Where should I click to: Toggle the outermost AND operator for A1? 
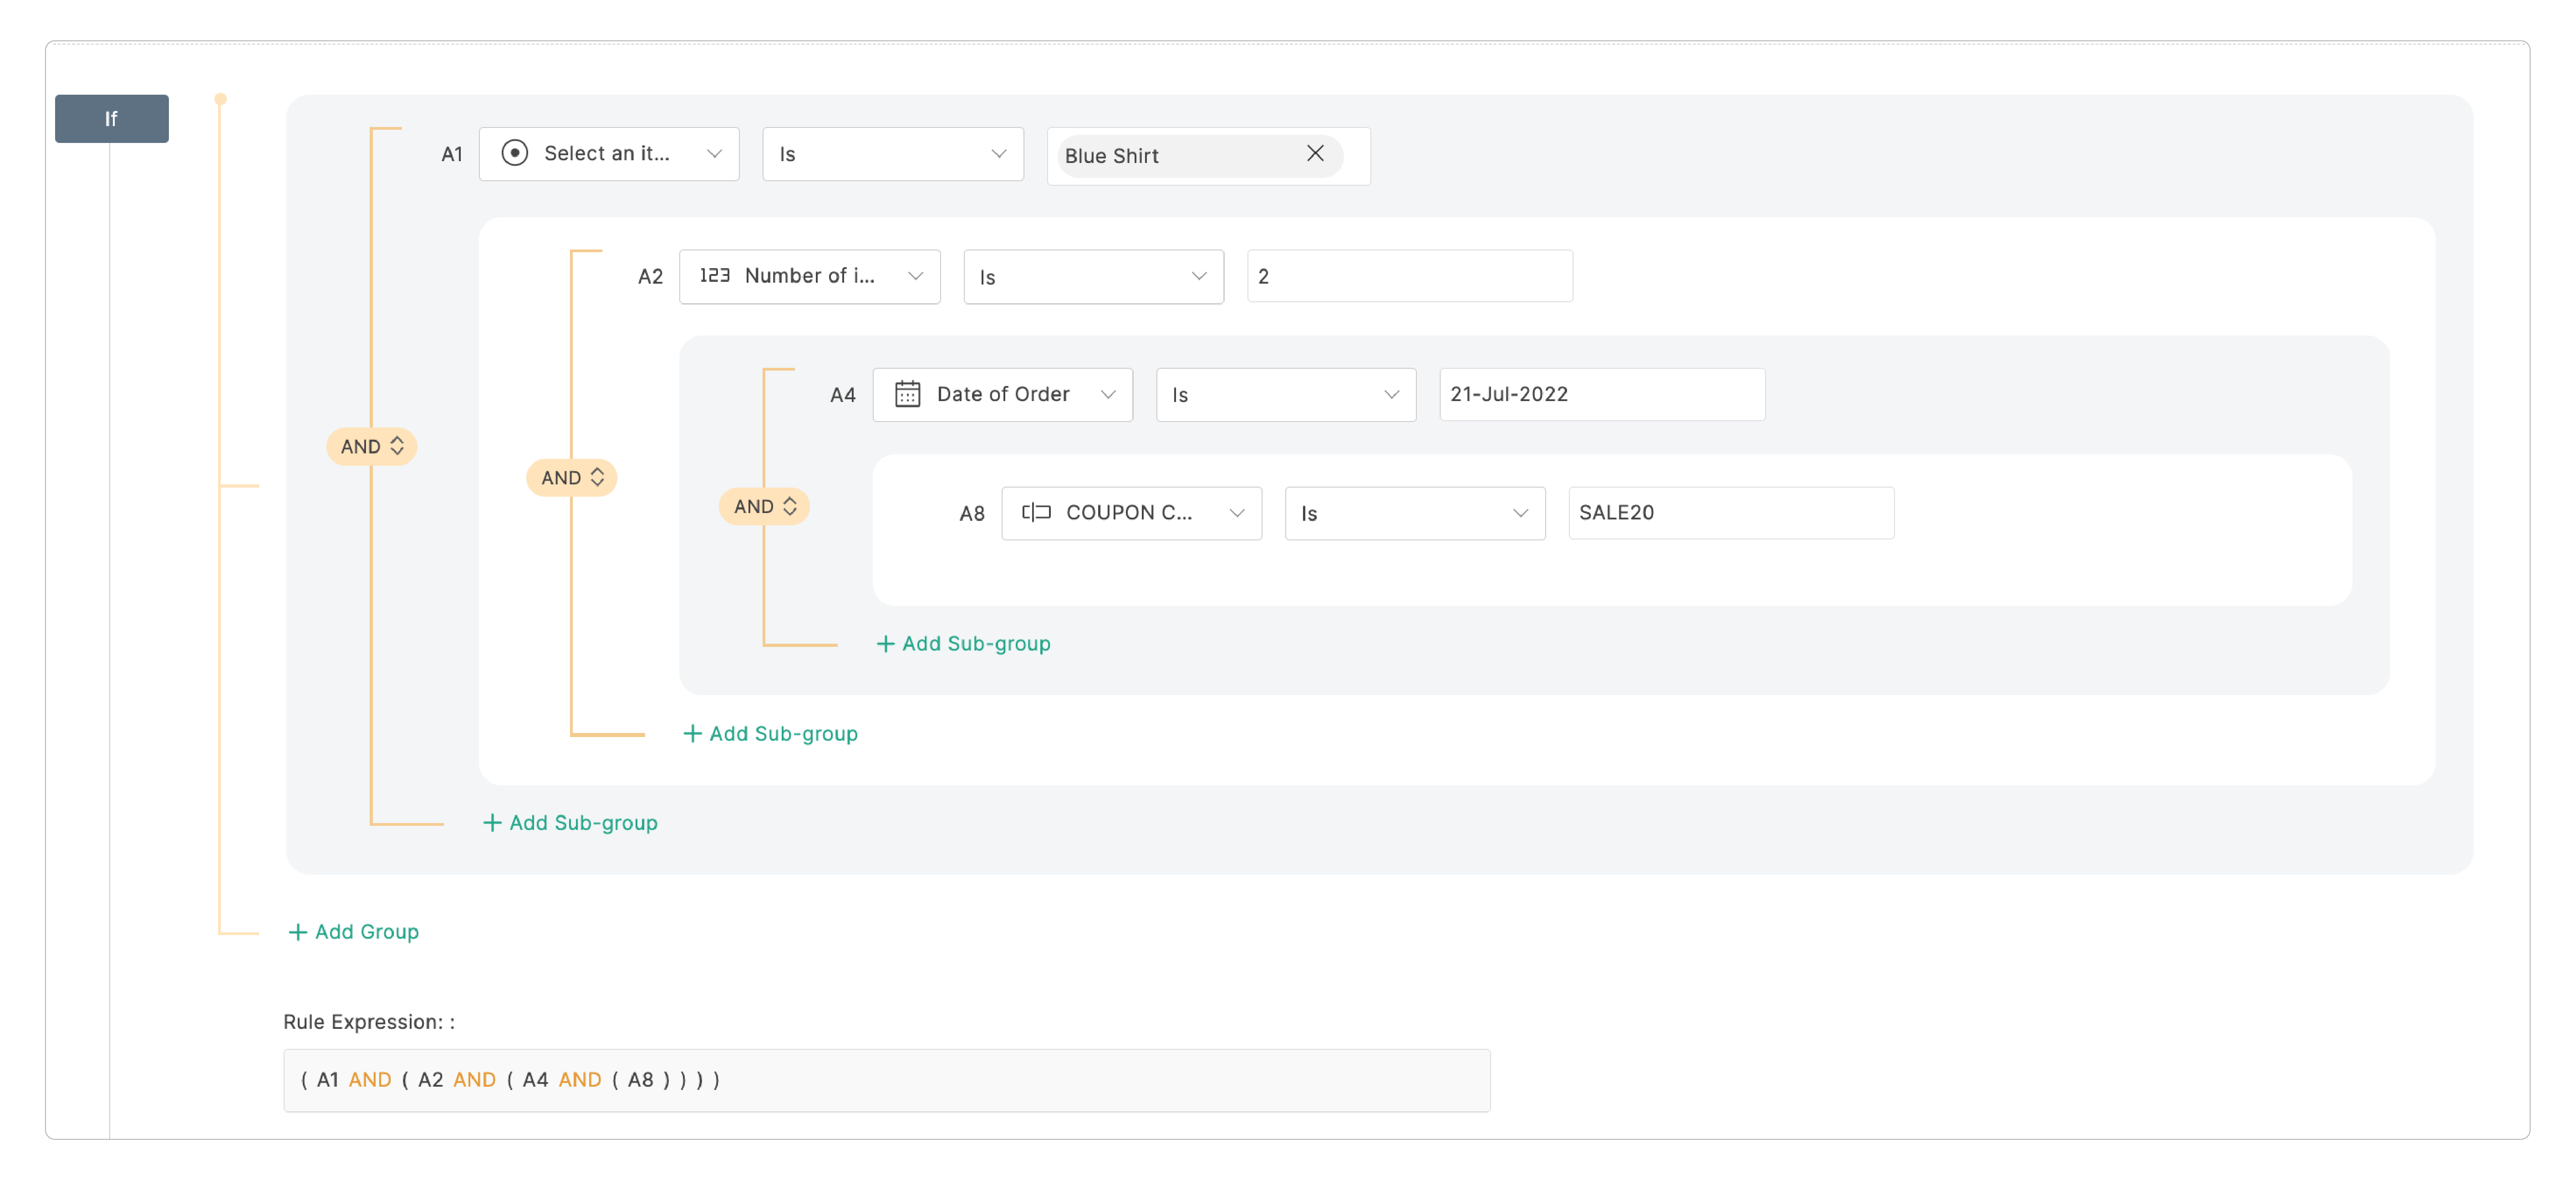372,446
